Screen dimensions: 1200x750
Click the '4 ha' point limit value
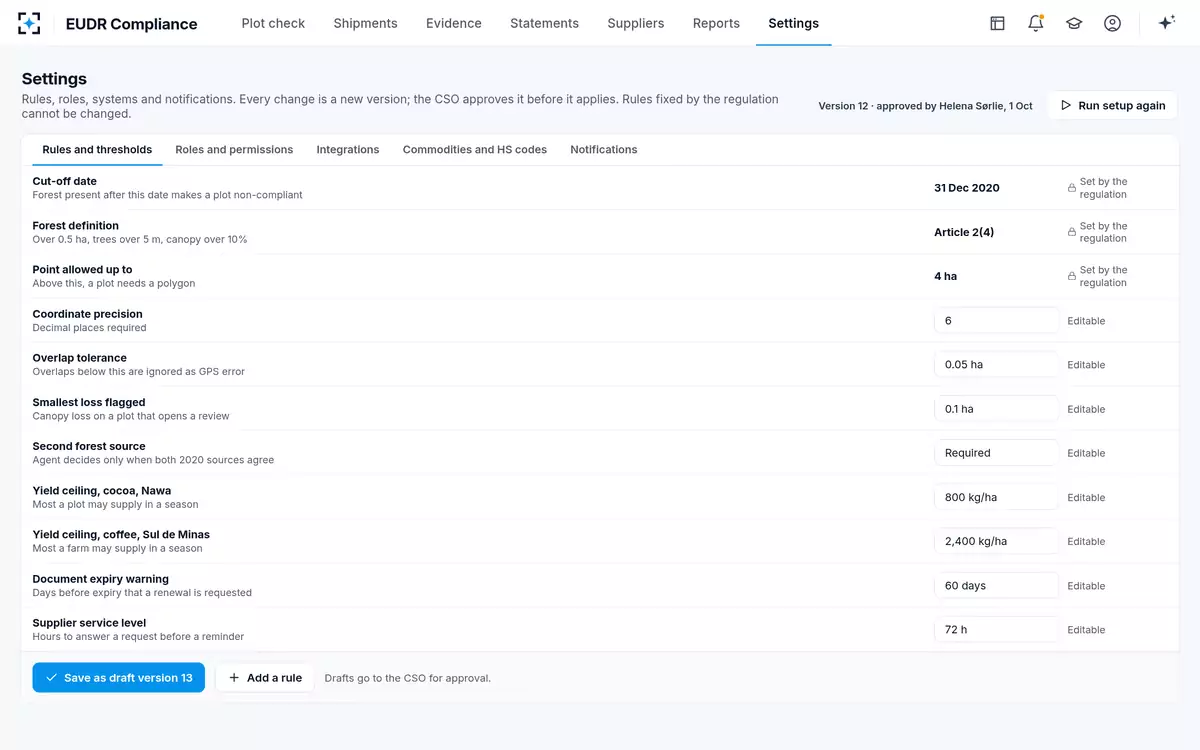945,276
